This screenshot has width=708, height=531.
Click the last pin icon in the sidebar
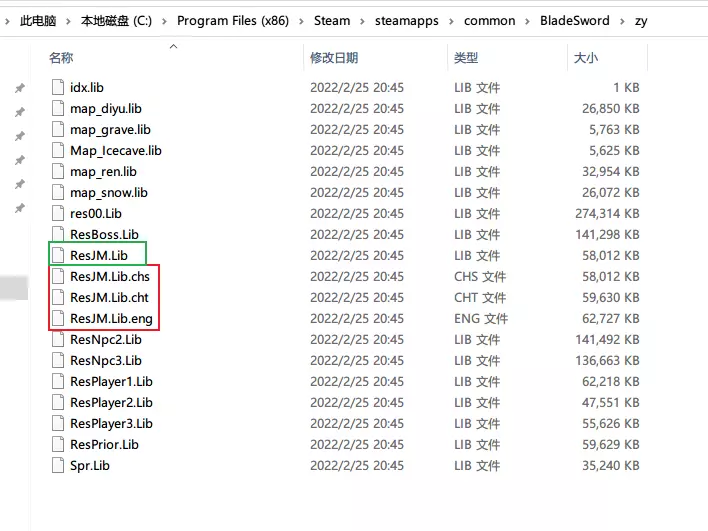point(20,208)
